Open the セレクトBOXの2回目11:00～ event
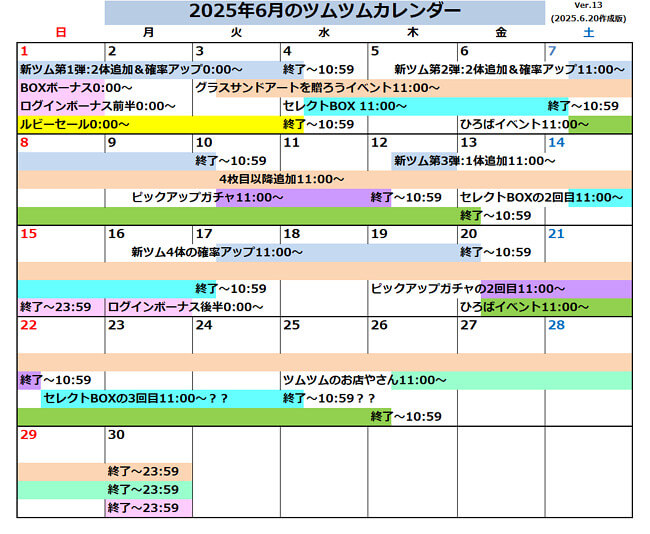The height and width of the screenshot is (534, 650). click(x=541, y=197)
